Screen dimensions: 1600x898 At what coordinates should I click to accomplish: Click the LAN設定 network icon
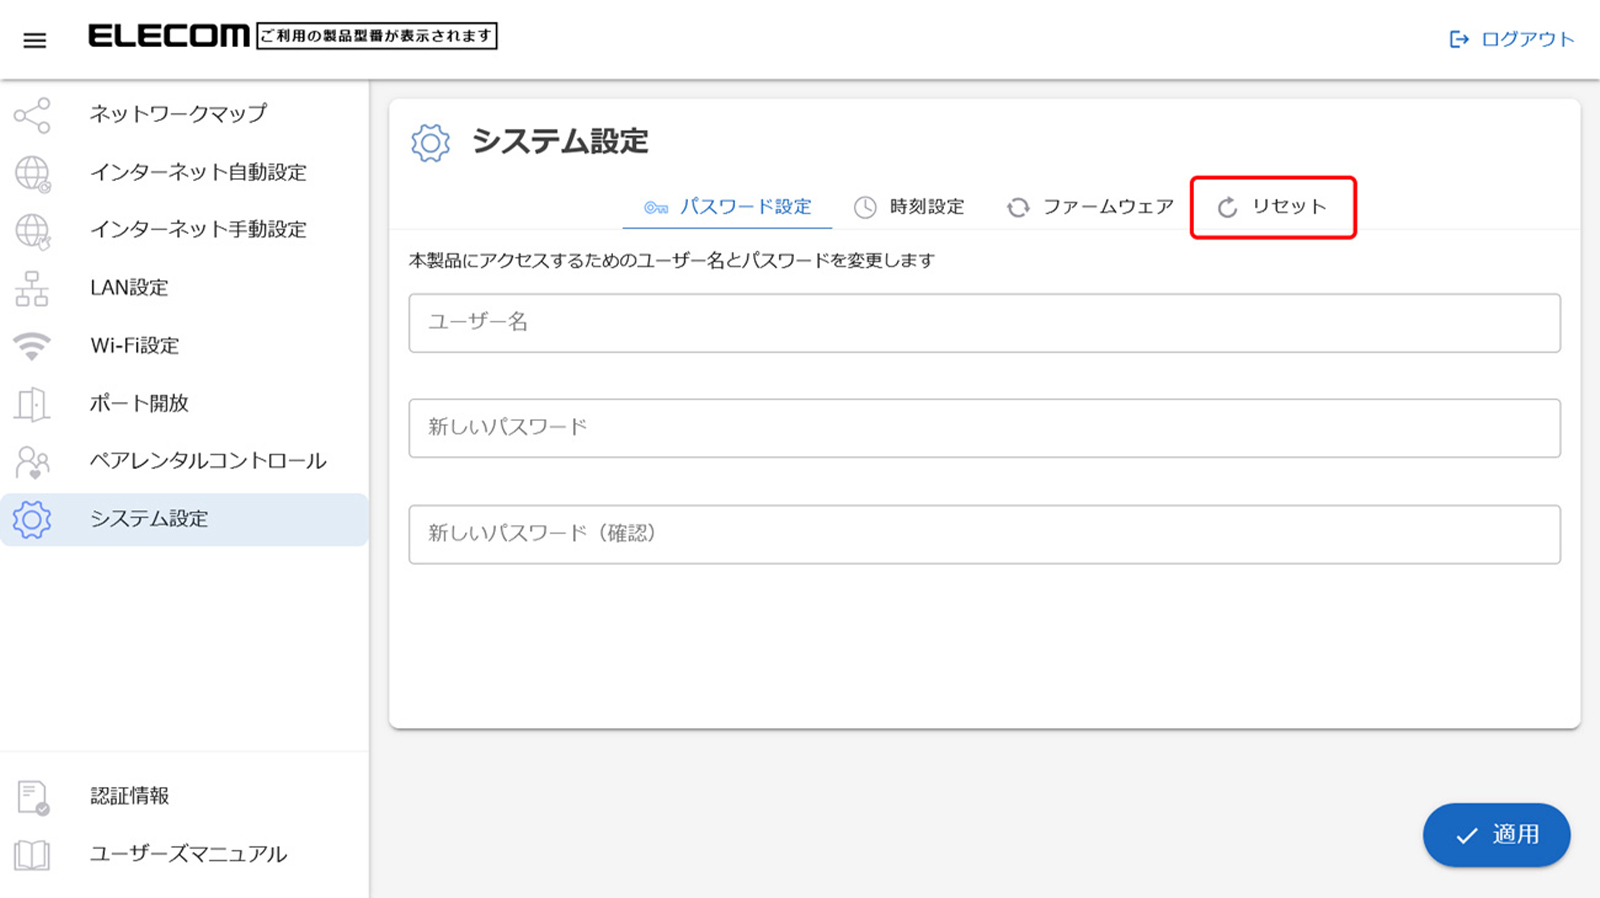32,289
